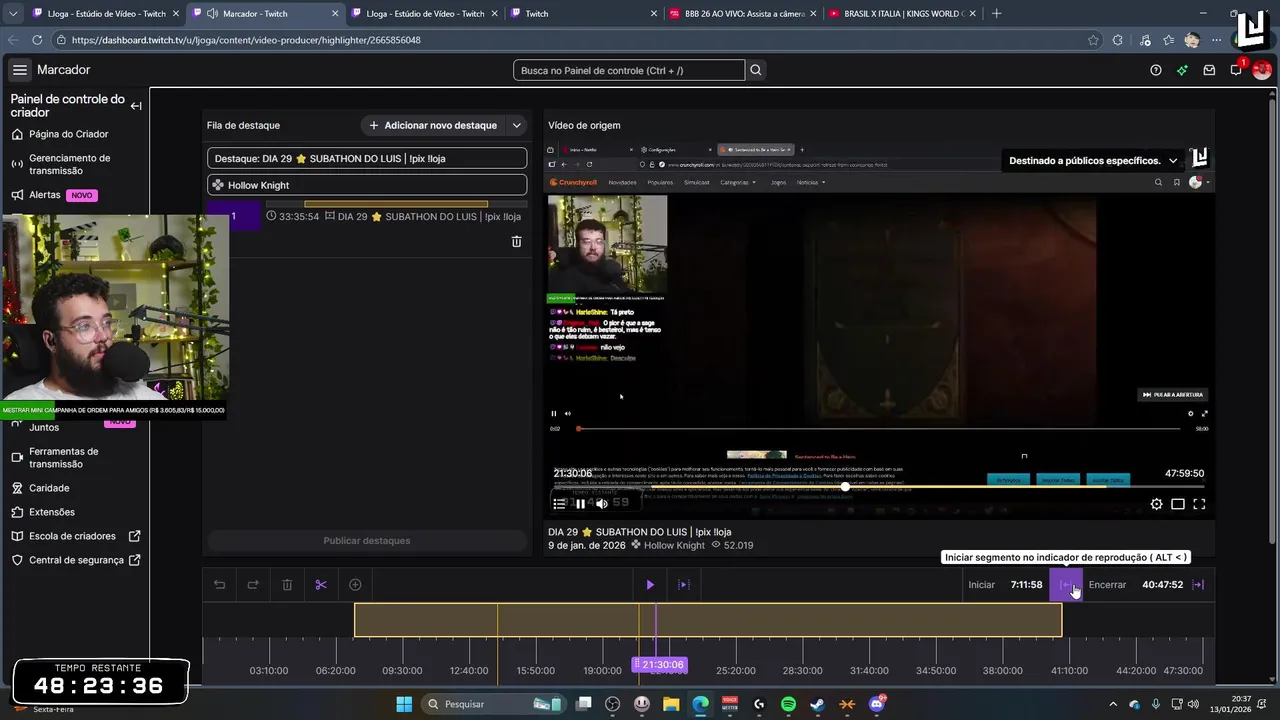Open a new browser tab

click(996, 14)
